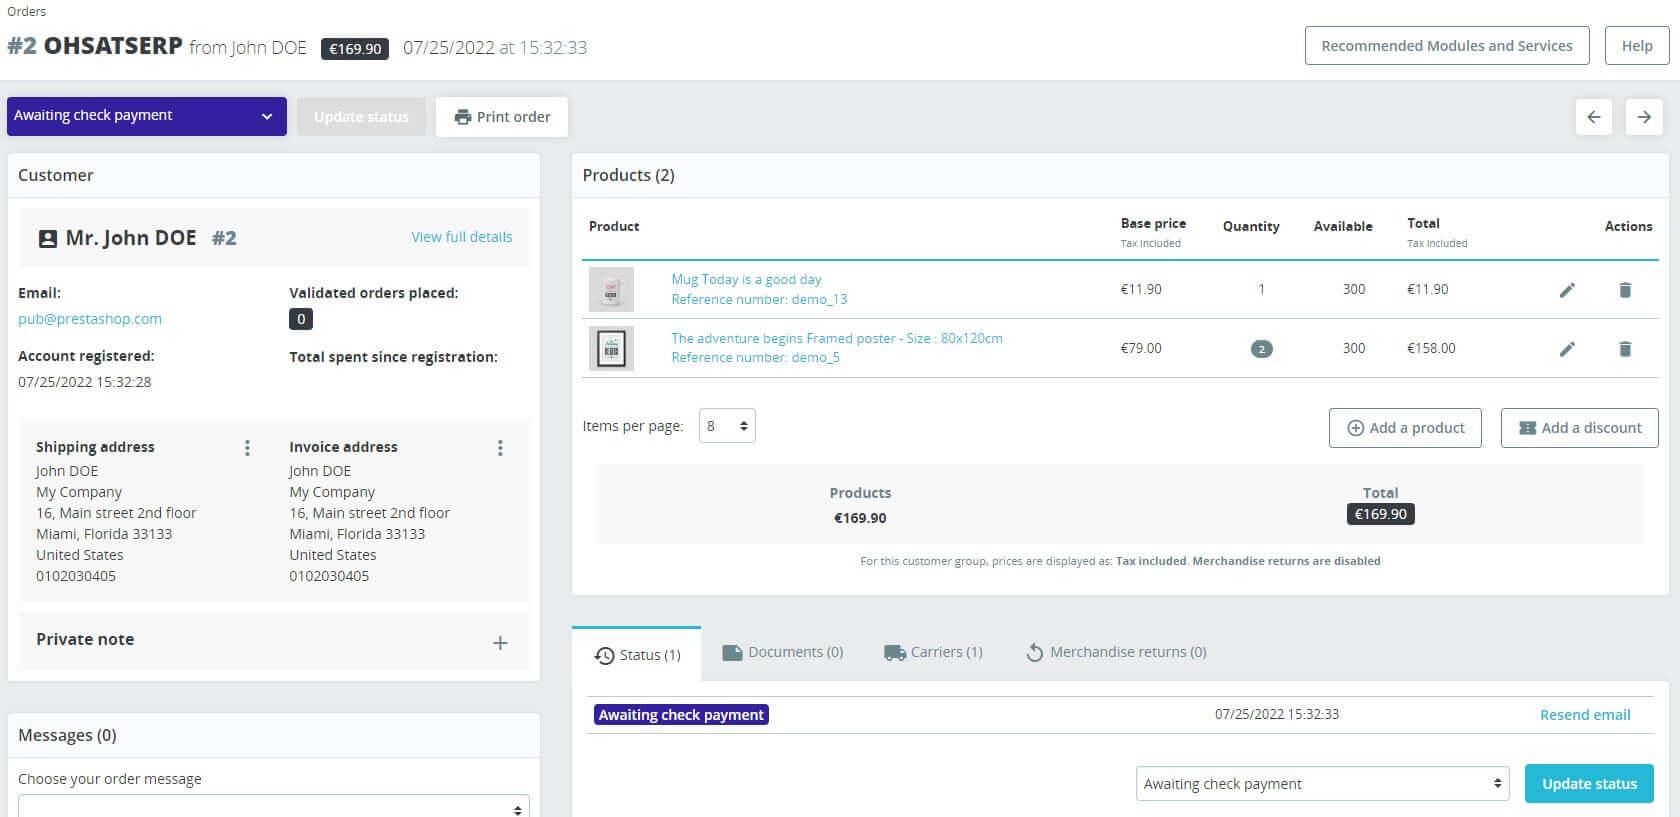Image resolution: width=1680 pixels, height=817 pixels.
Task: Click the validated orders count badge 0
Action: [301, 319]
